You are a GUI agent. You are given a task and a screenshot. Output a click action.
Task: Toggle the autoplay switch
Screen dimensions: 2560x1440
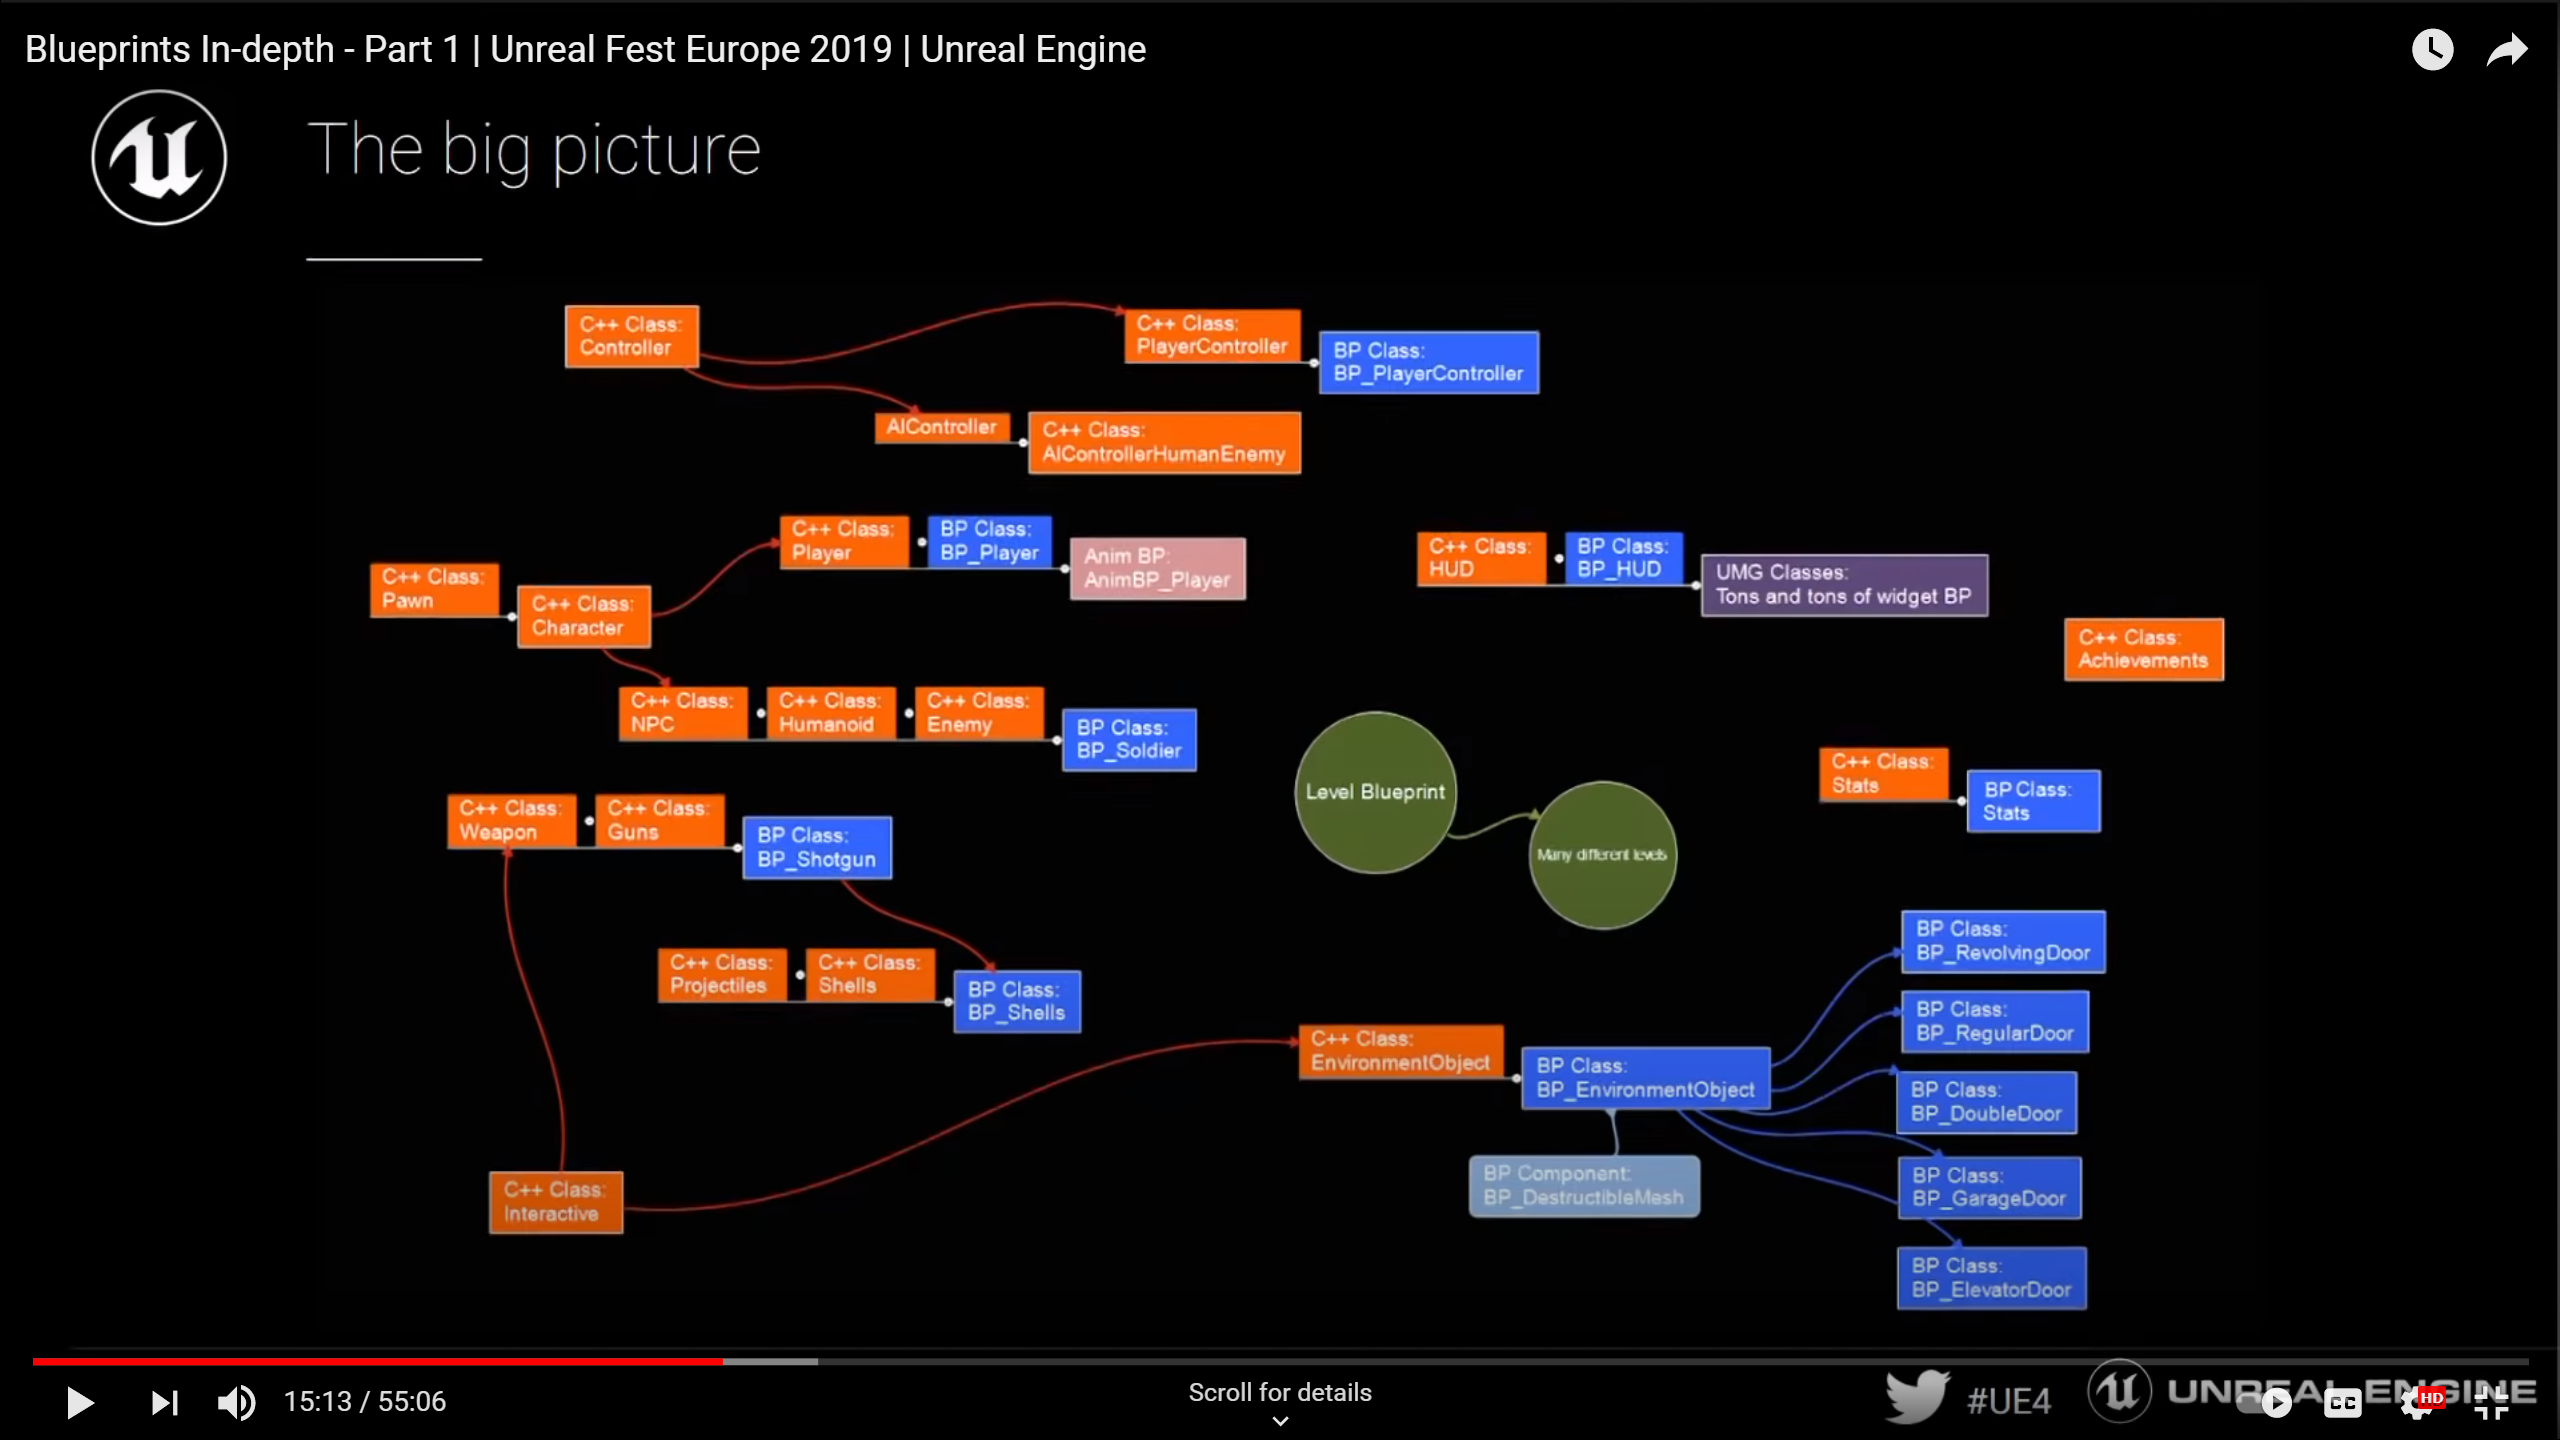[2271, 1403]
